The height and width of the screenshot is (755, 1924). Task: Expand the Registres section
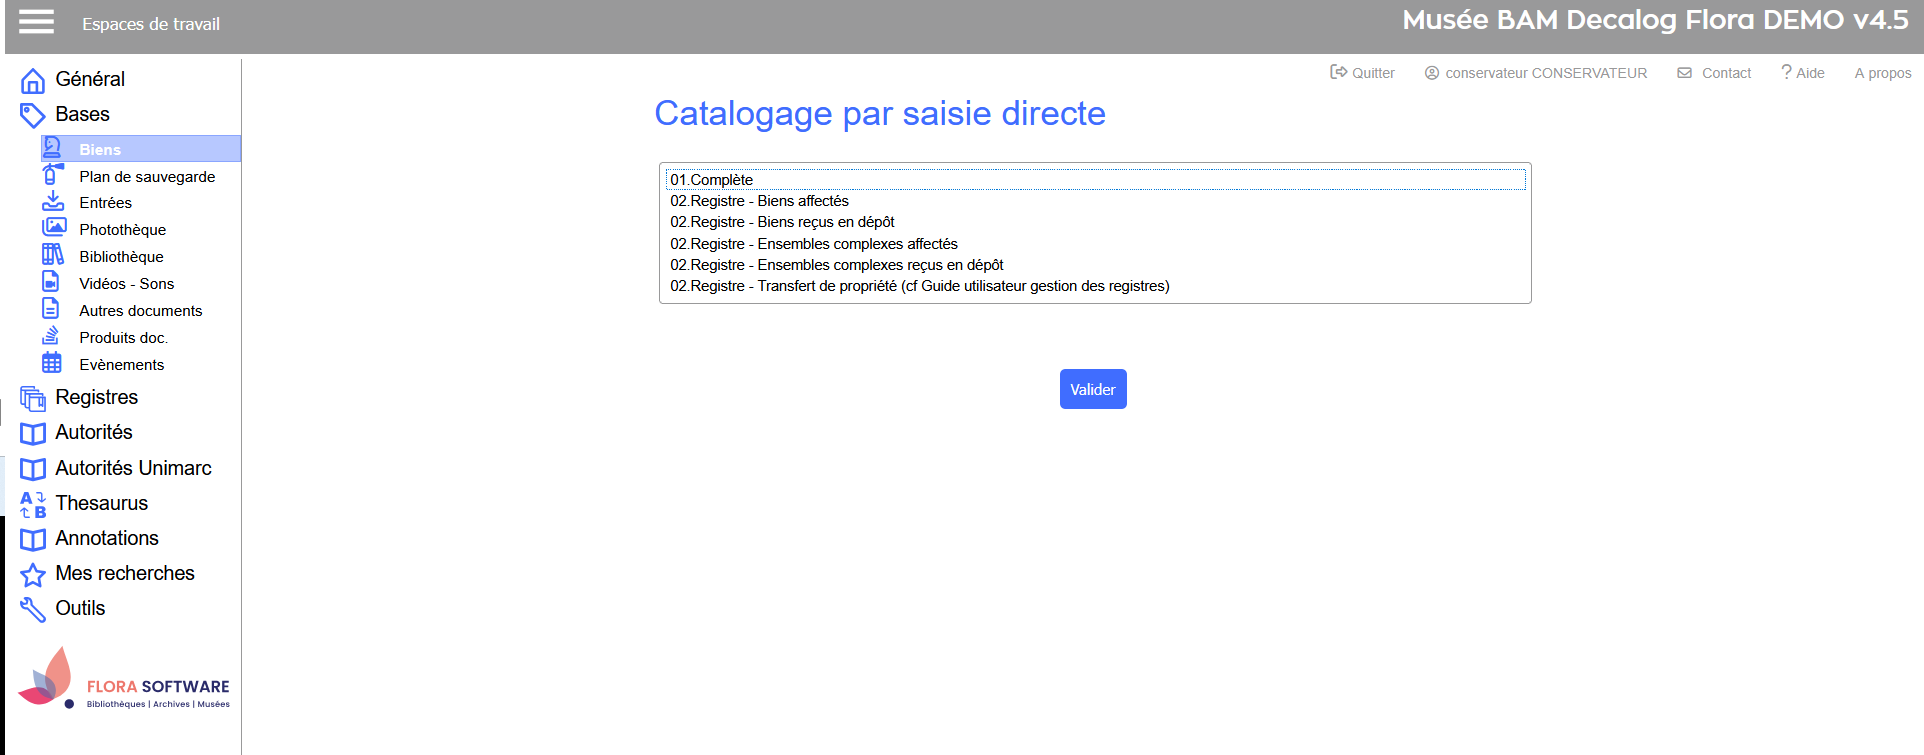pyautogui.click(x=96, y=397)
